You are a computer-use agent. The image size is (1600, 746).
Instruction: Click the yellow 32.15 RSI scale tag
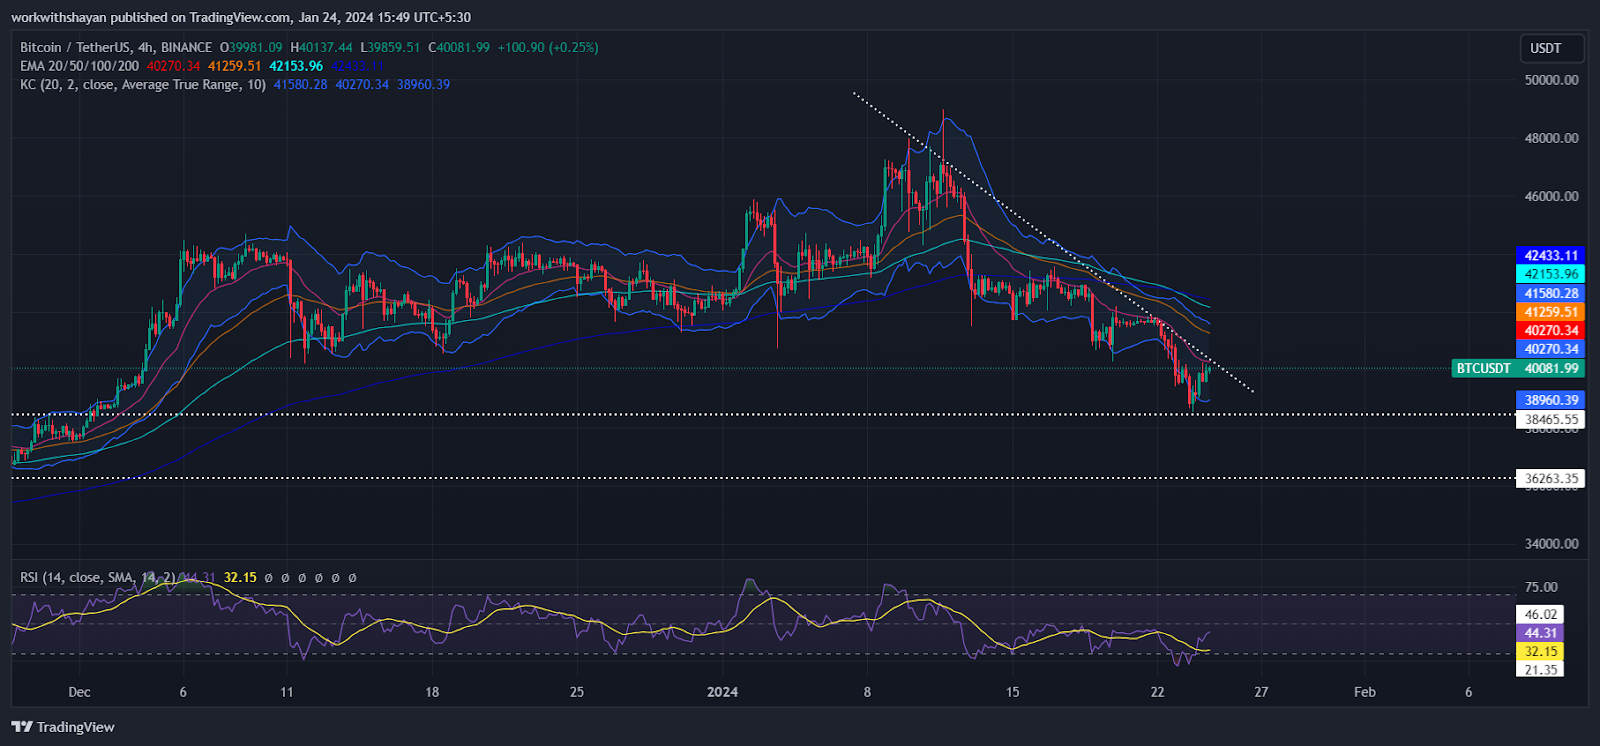[1540, 651]
